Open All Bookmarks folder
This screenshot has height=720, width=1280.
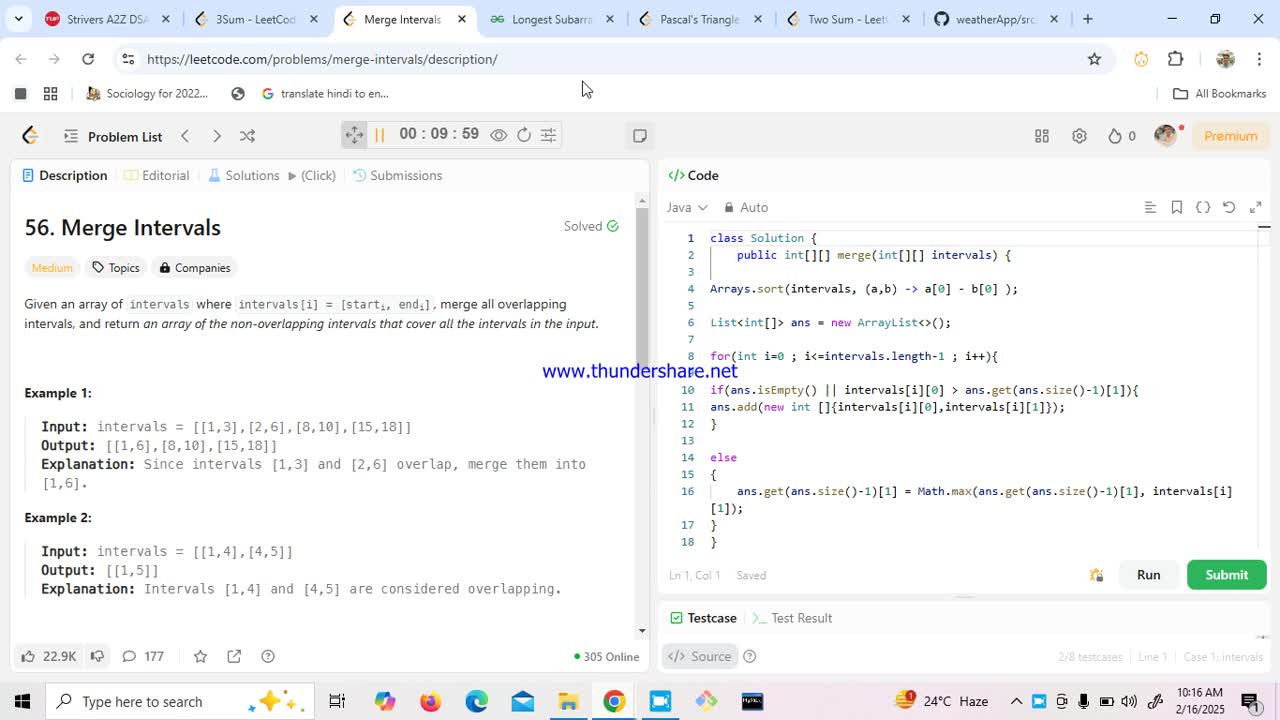(1219, 93)
